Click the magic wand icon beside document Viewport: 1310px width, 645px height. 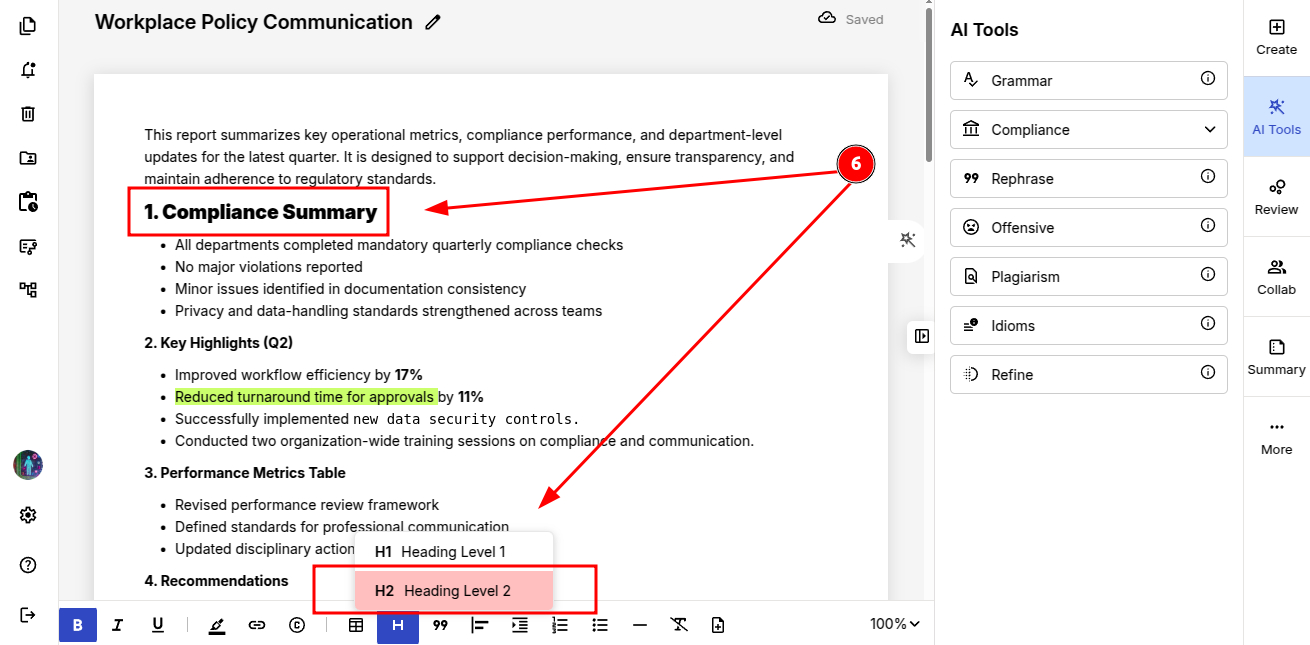tap(908, 239)
